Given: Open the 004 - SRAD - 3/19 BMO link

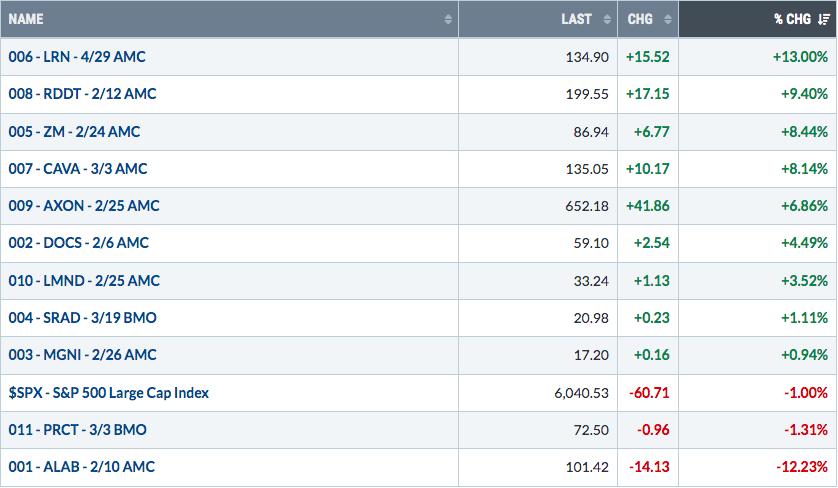Looking at the screenshot, I should 83,317.
